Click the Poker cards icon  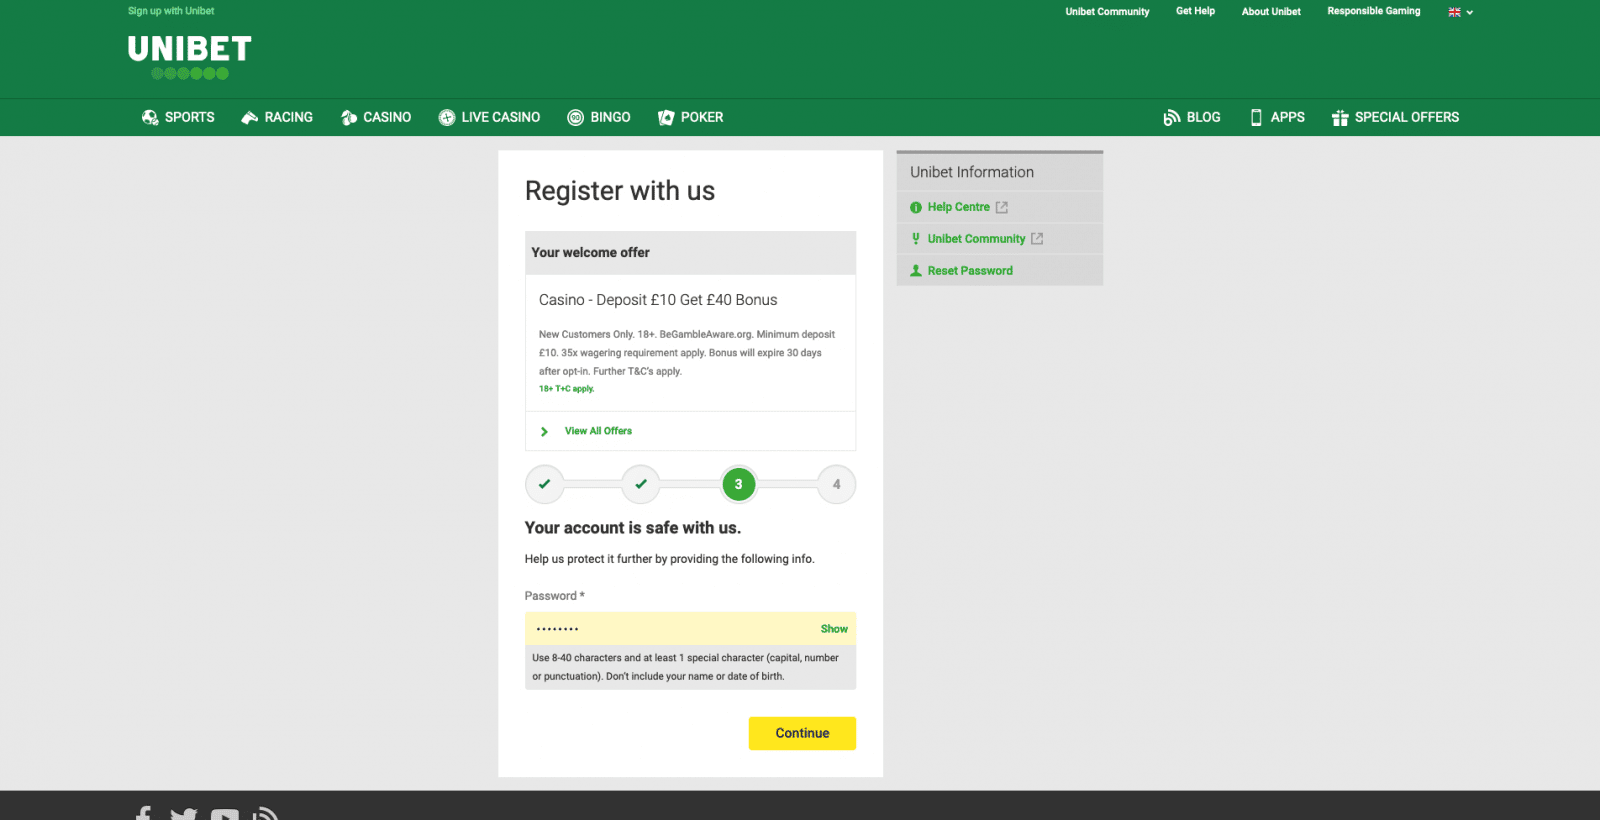click(666, 118)
